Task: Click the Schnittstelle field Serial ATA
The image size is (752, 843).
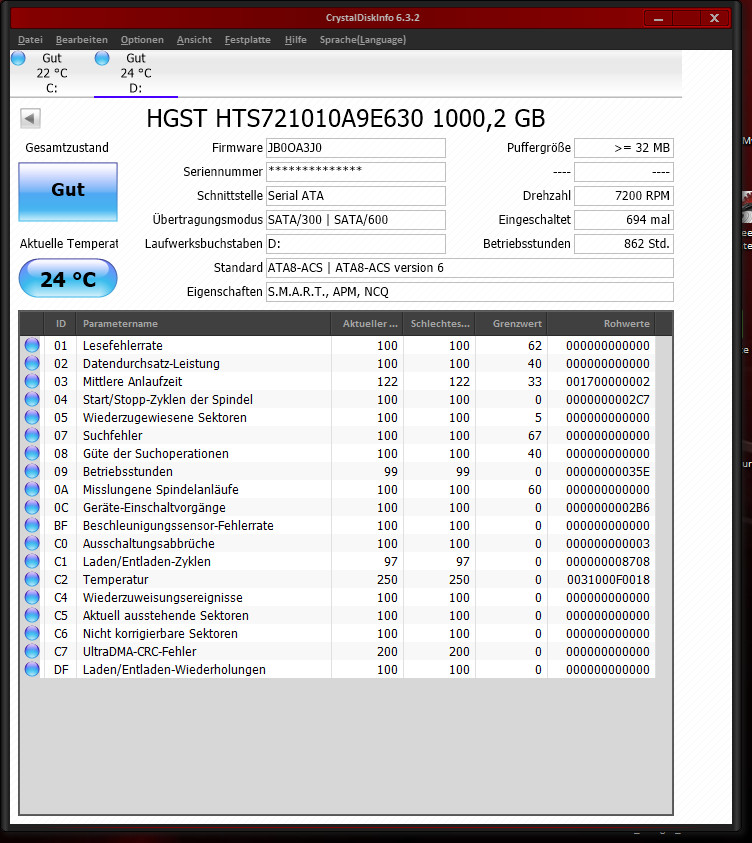Action: tap(356, 196)
